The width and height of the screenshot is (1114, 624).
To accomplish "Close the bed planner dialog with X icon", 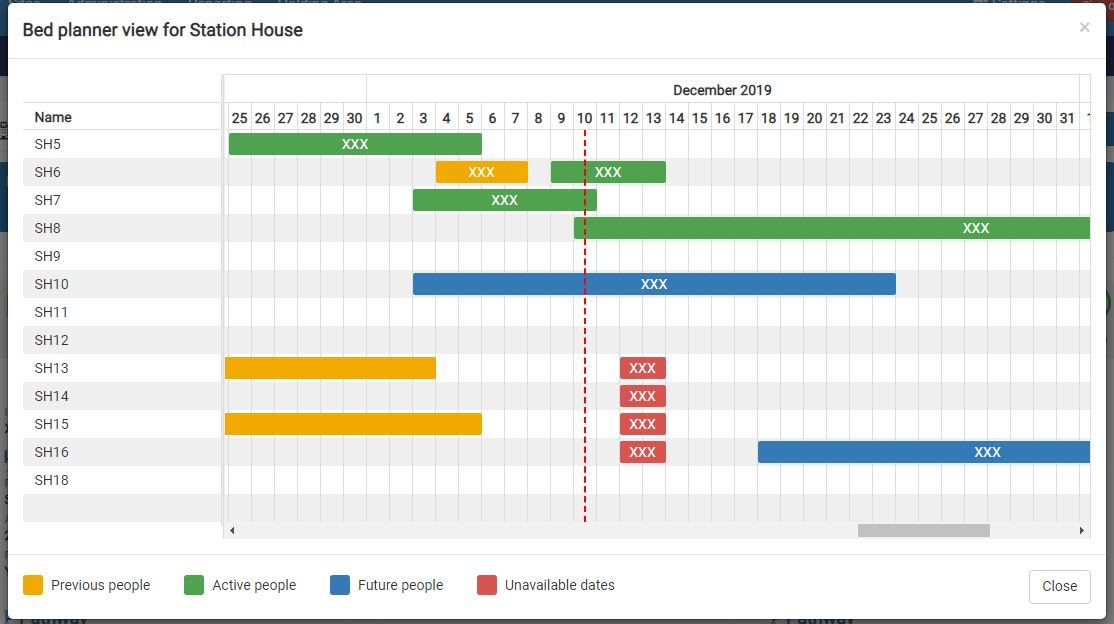I will click(1084, 28).
